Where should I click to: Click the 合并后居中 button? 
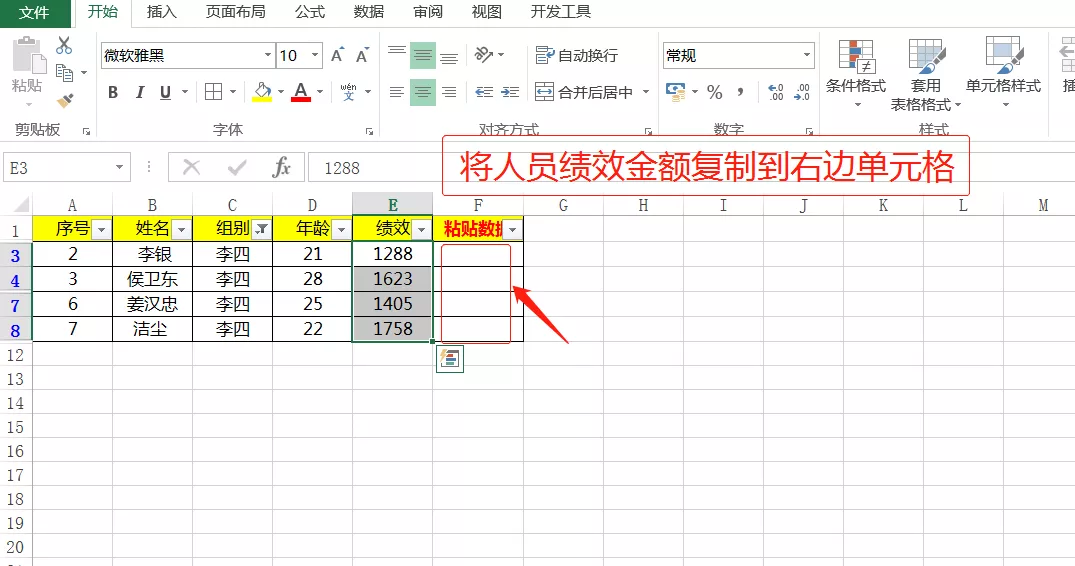[583, 92]
